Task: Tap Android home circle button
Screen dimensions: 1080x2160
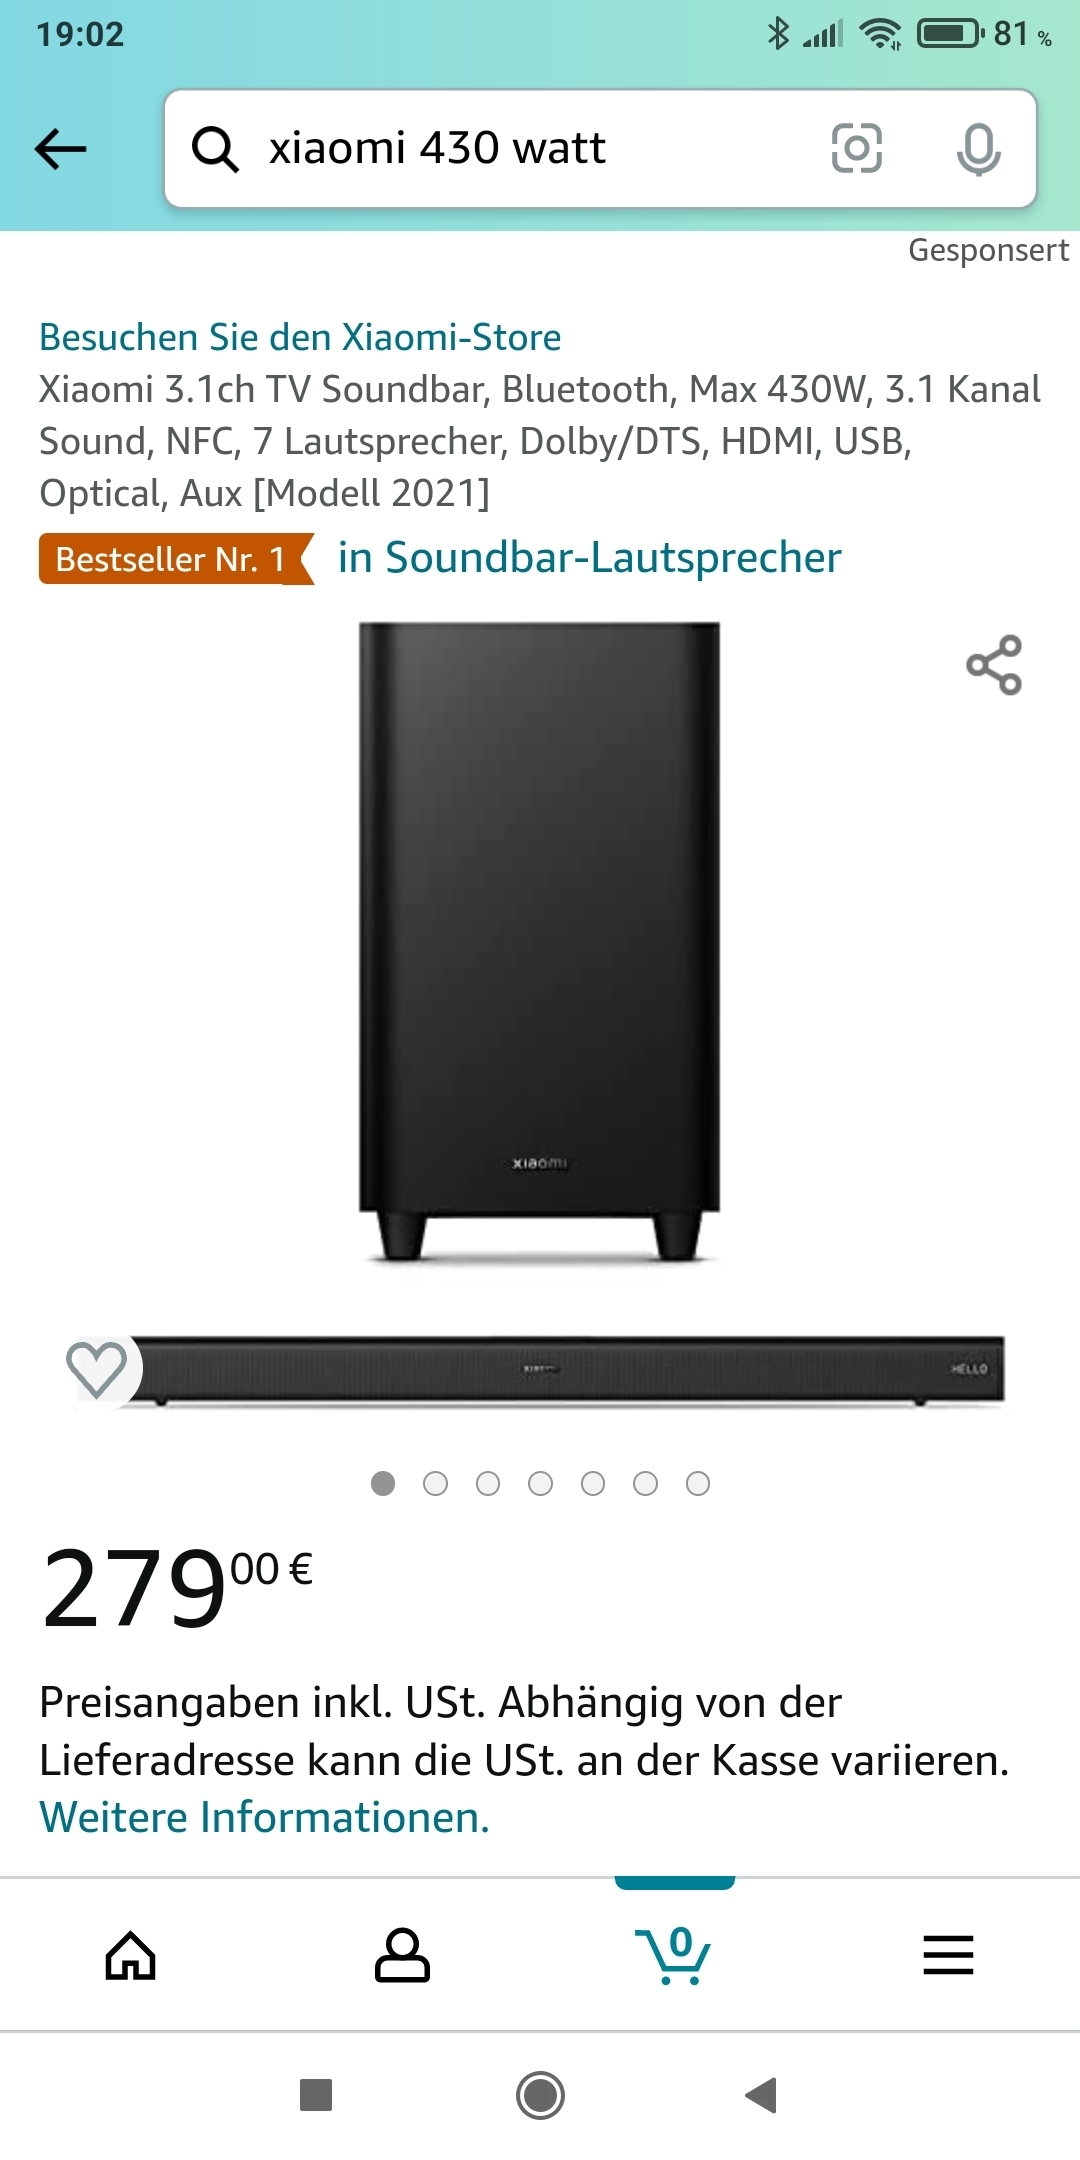Action: click(x=540, y=2094)
